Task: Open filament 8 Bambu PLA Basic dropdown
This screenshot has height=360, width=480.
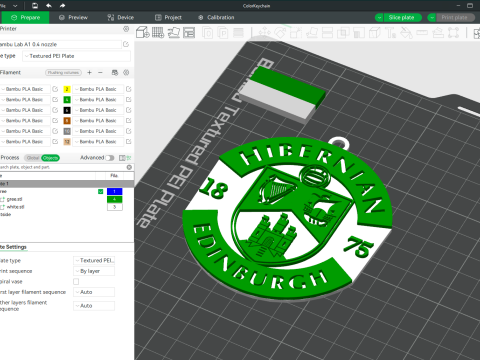Action: click(98, 121)
